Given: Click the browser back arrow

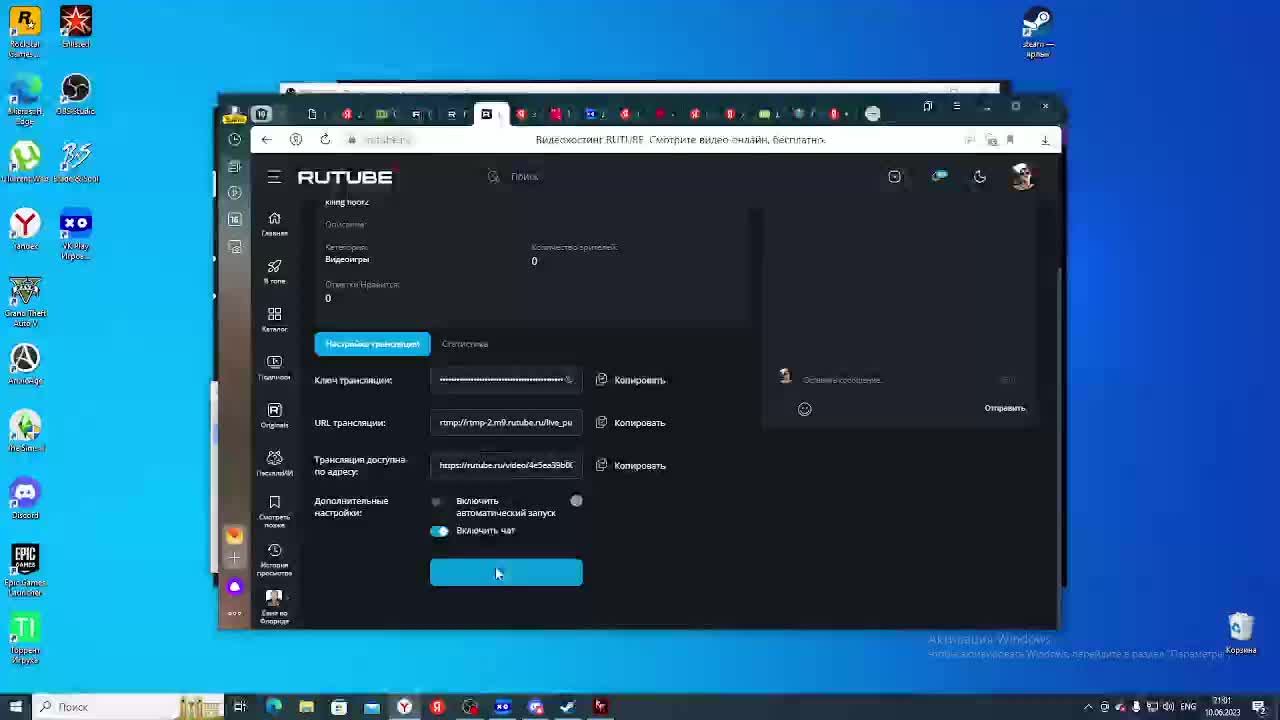Looking at the screenshot, I should 266,139.
